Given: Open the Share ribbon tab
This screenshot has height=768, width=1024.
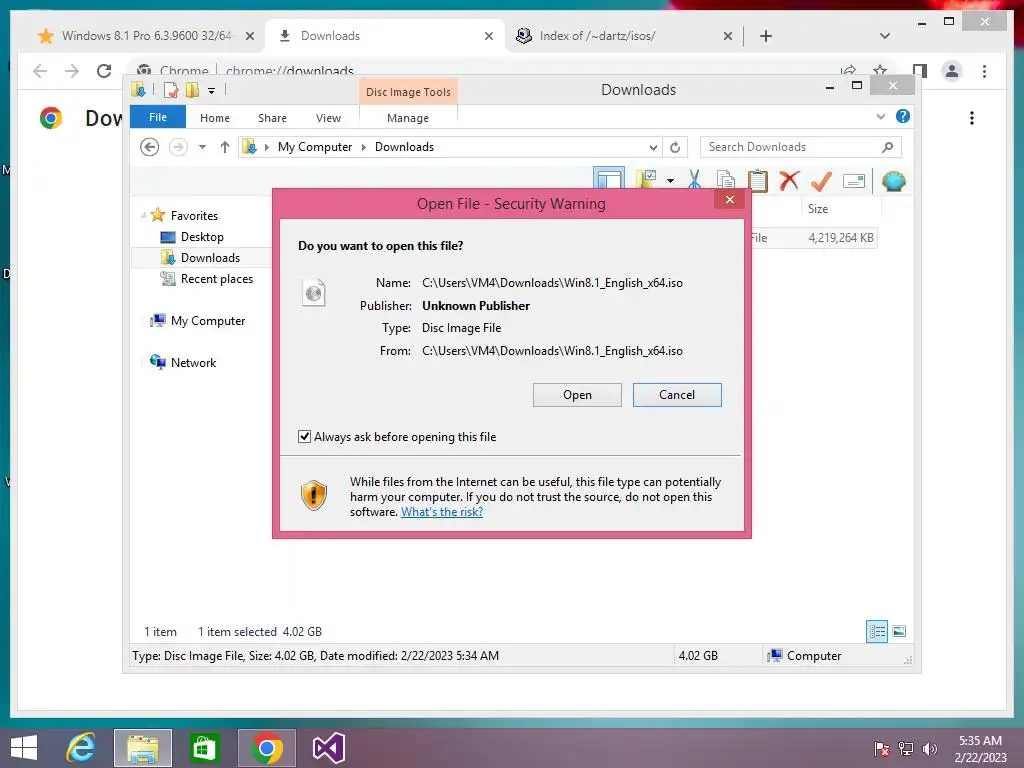Looking at the screenshot, I should pyautogui.click(x=272, y=118).
